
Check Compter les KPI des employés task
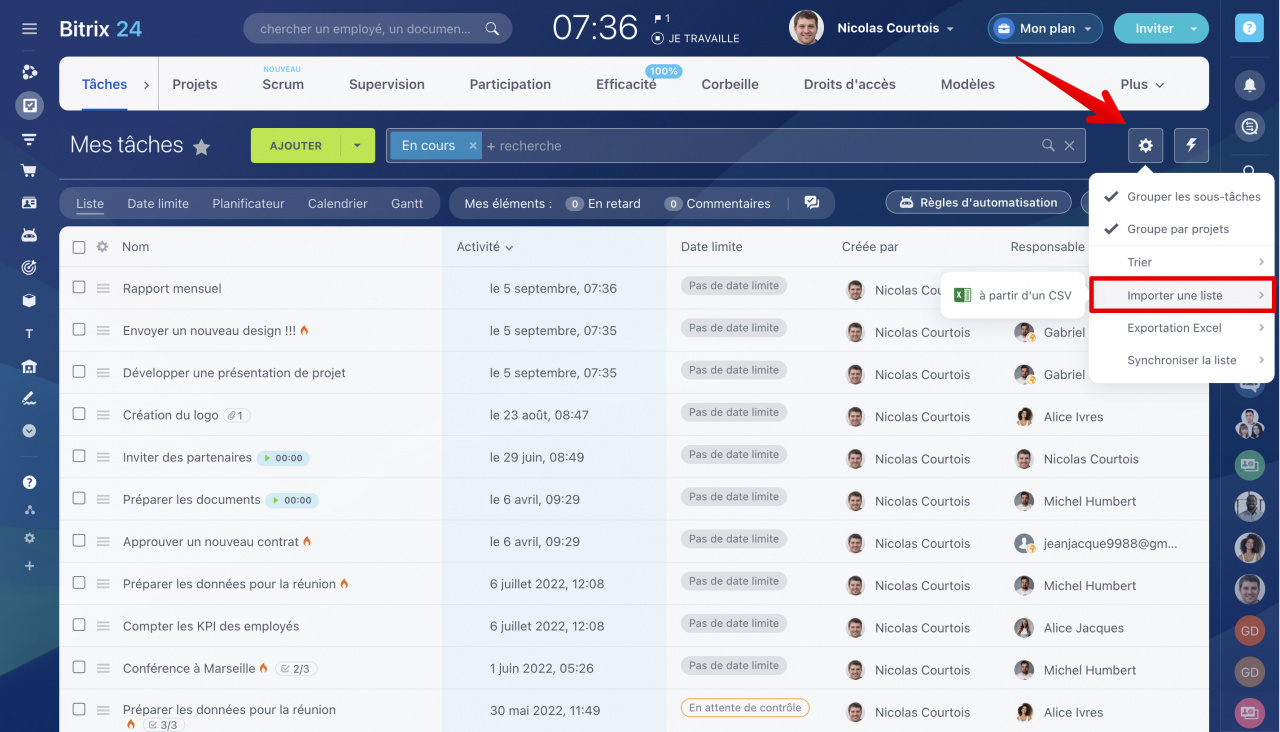[x=79, y=624]
